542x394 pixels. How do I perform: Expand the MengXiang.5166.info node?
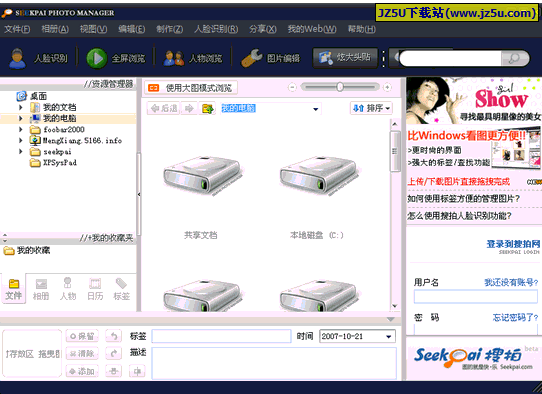pyautogui.click(x=21, y=140)
